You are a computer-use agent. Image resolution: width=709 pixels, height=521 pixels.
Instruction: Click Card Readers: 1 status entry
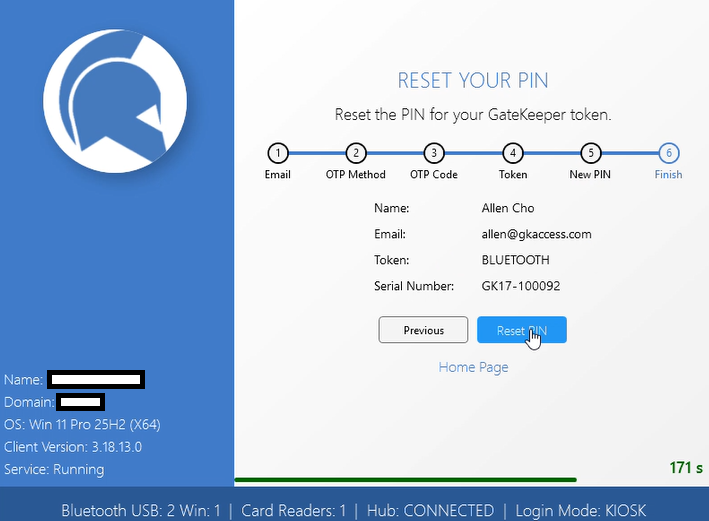(293, 511)
